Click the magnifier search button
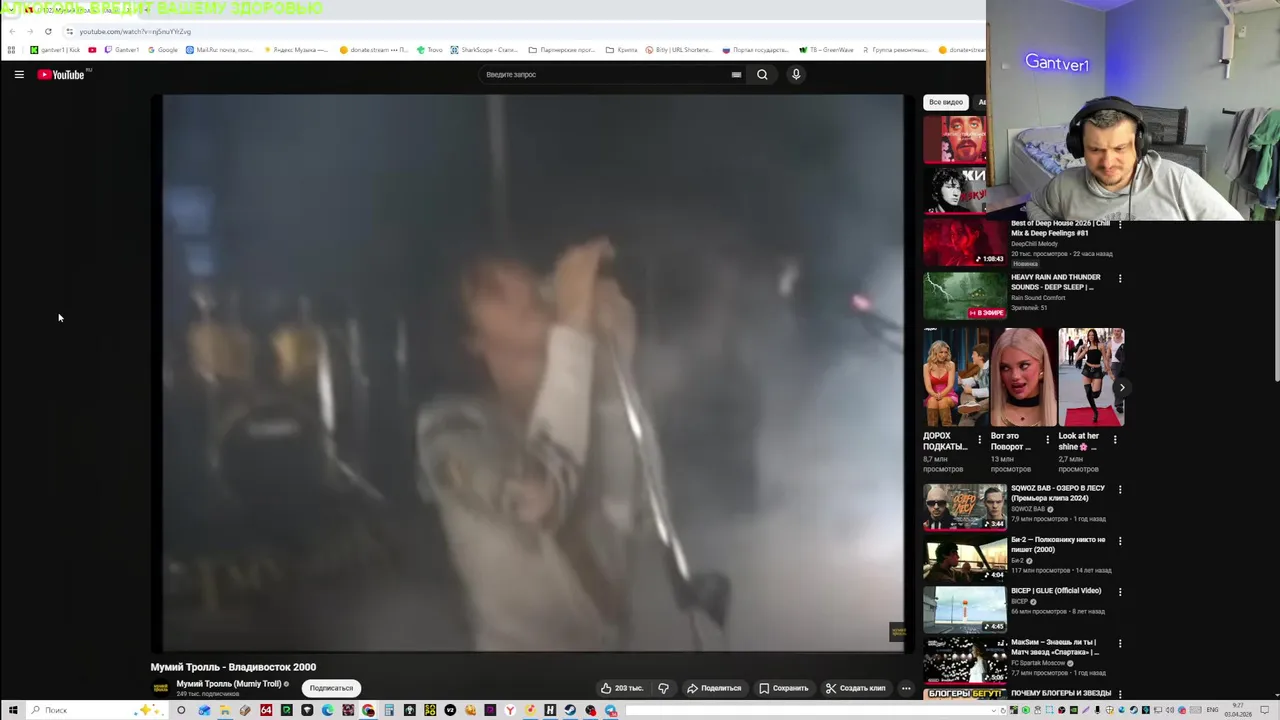This screenshot has height=720, width=1280. tap(762, 74)
